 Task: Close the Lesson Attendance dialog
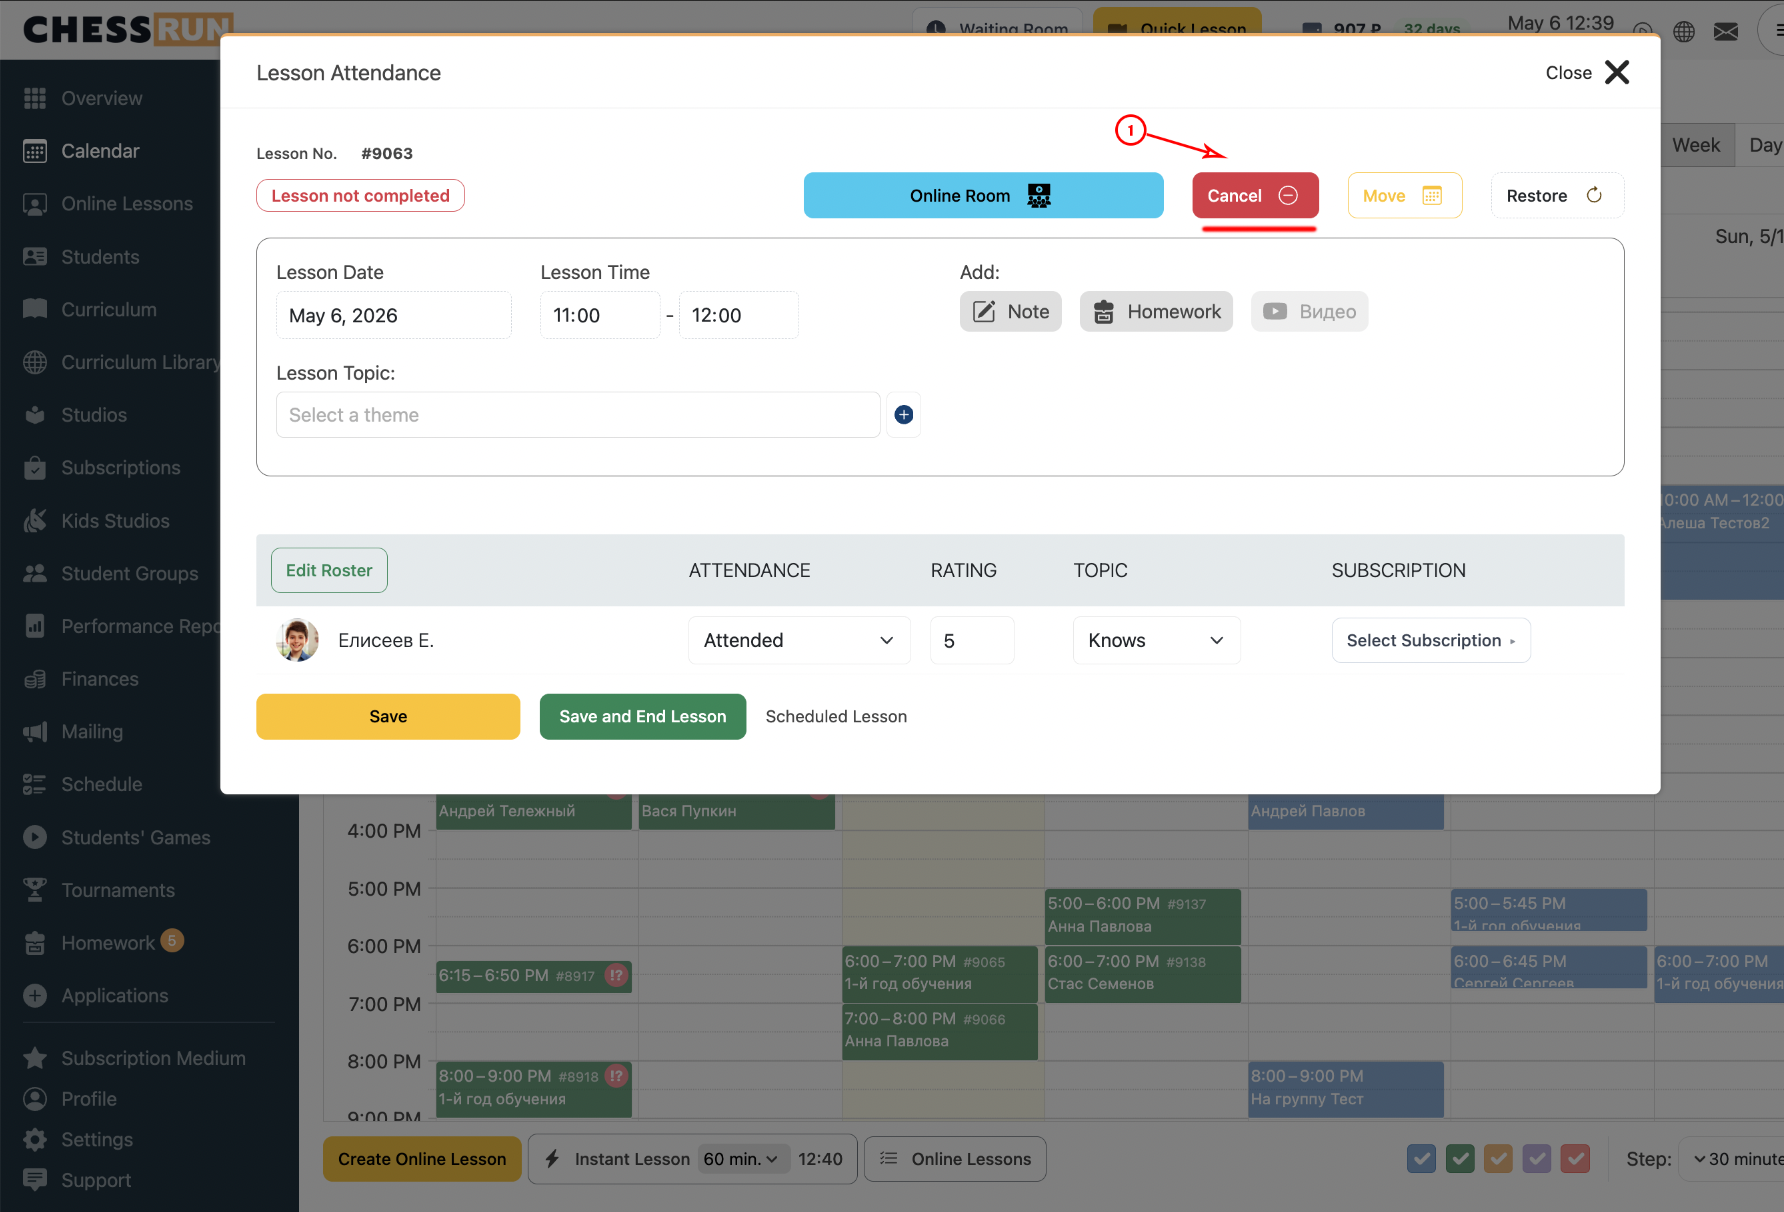point(1588,73)
